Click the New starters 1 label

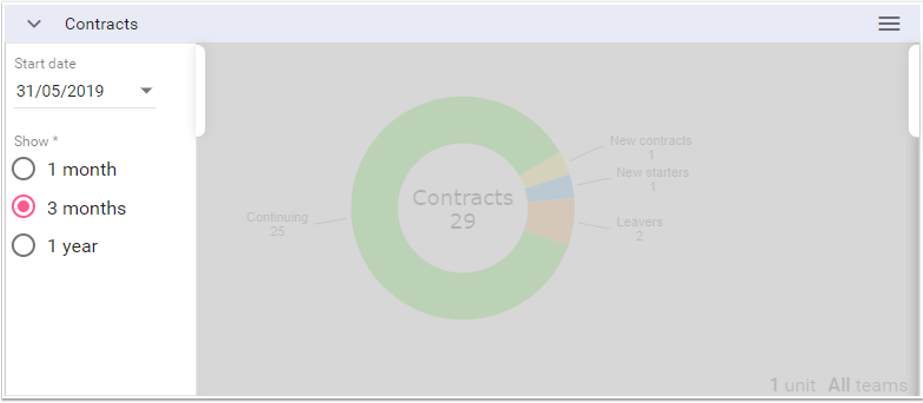(x=652, y=179)
